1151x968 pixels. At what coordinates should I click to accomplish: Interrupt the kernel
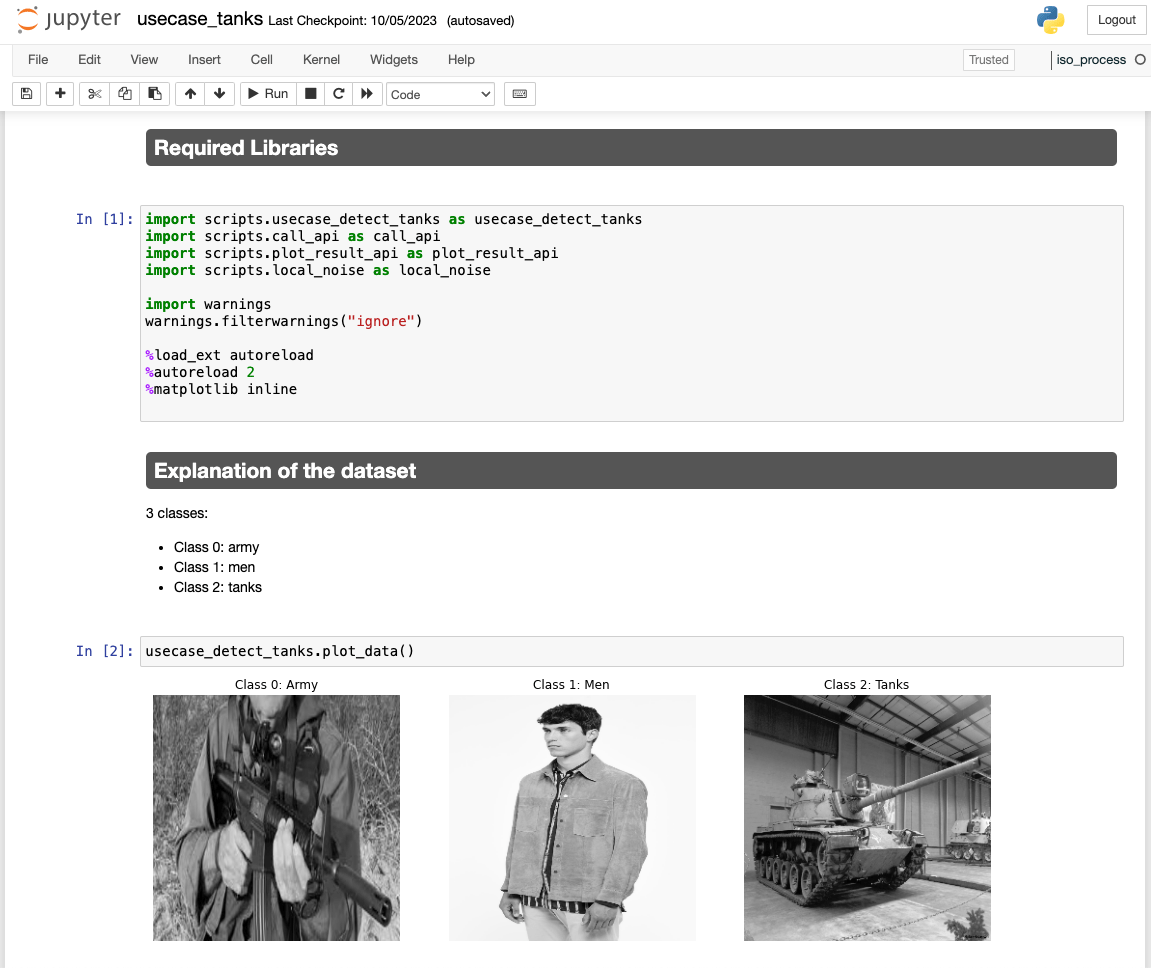tap(311, 93)
